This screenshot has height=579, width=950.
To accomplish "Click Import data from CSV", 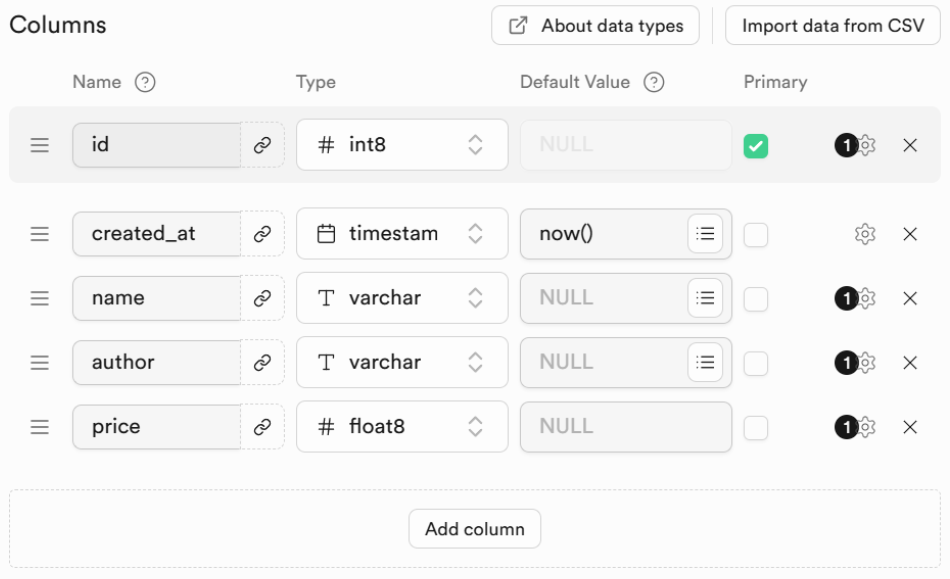I will coord(832,25).
